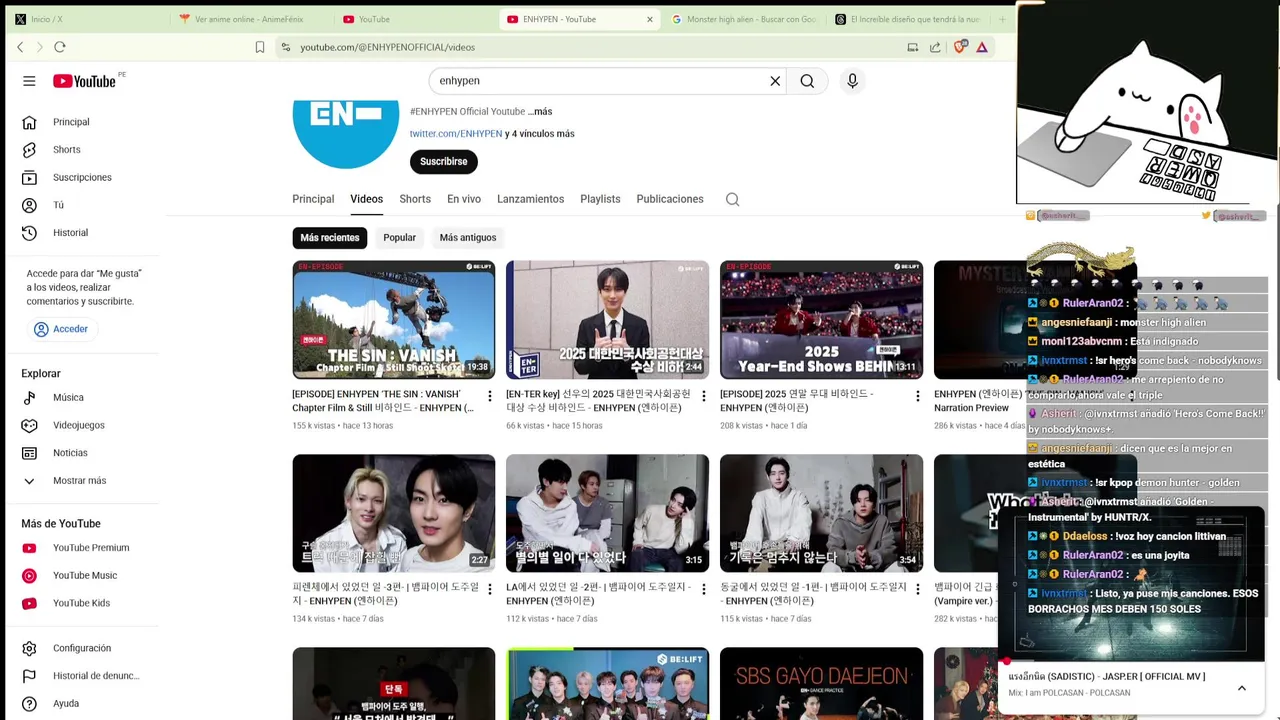
Task: Click Acceder sign-in button
Action: click(60, 329)
